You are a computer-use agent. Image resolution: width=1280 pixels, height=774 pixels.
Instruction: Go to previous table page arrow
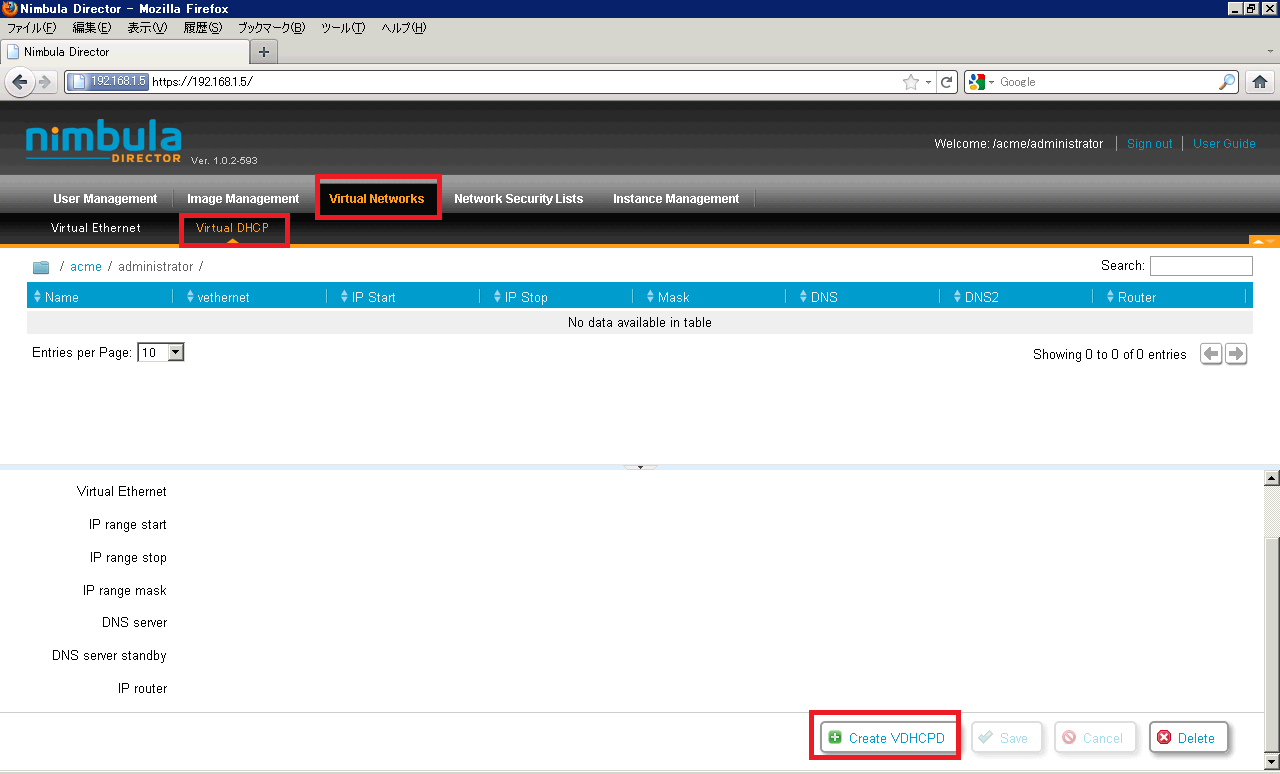coord(1211,354)
